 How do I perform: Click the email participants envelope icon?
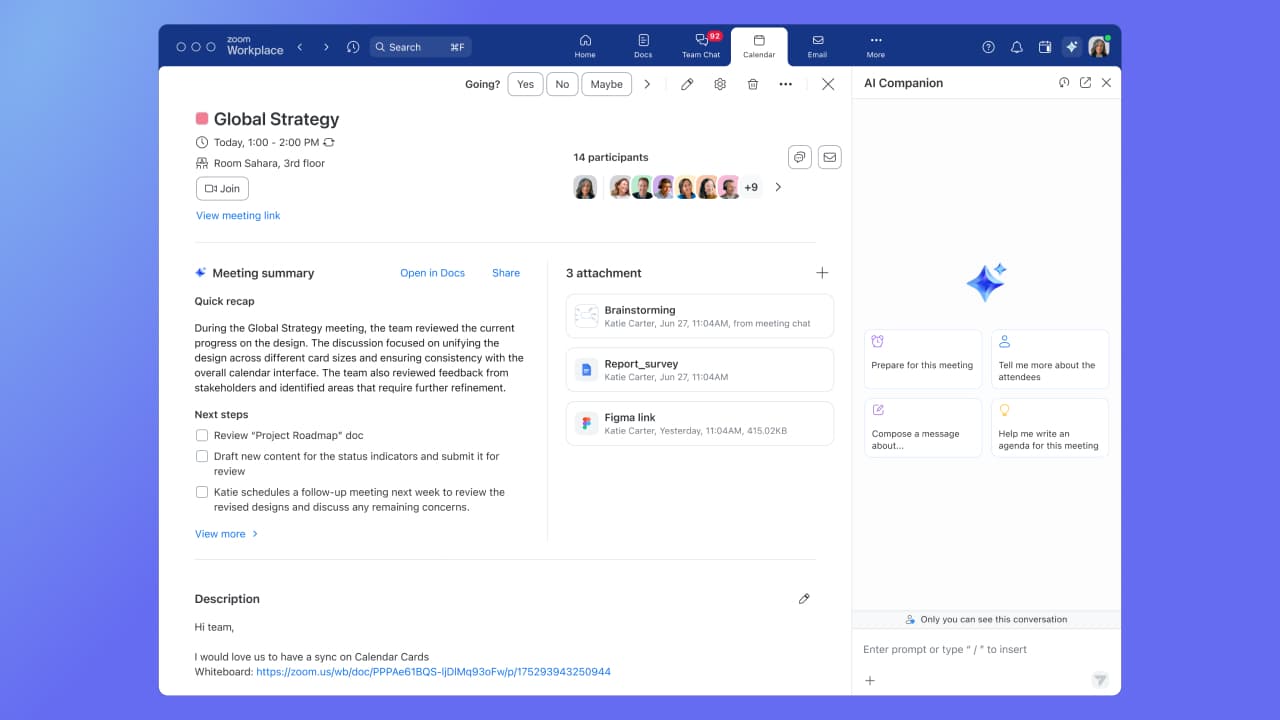click(829, 157)
